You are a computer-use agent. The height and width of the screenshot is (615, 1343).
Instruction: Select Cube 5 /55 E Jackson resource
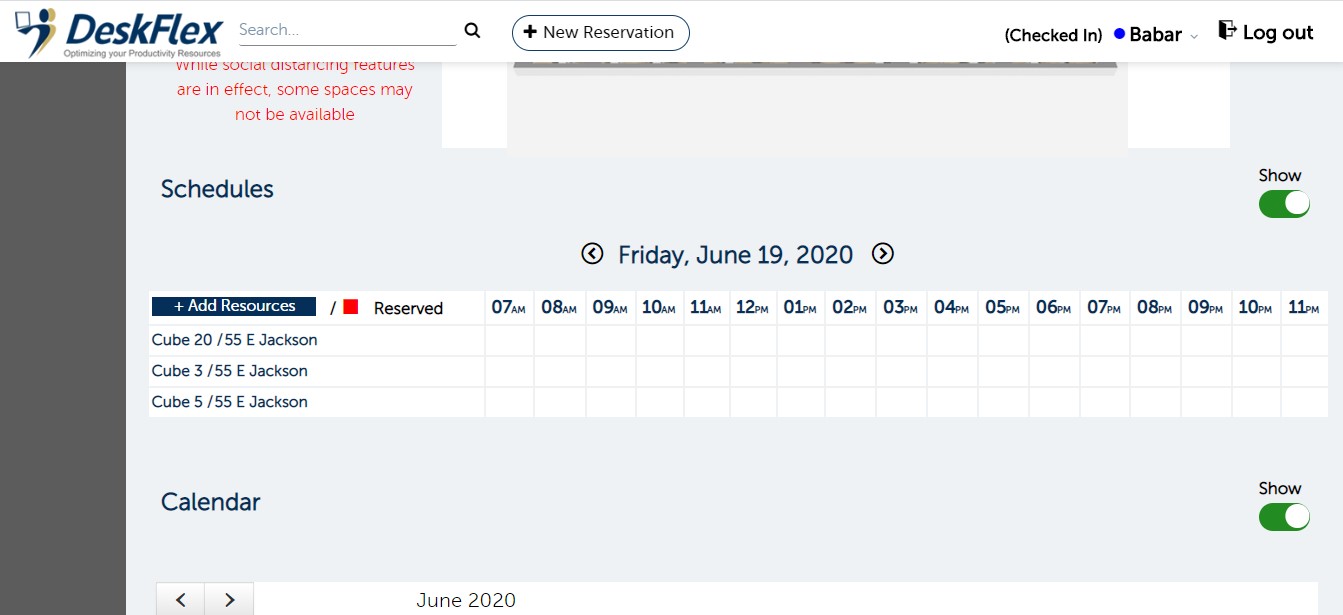tap(230, 402)
